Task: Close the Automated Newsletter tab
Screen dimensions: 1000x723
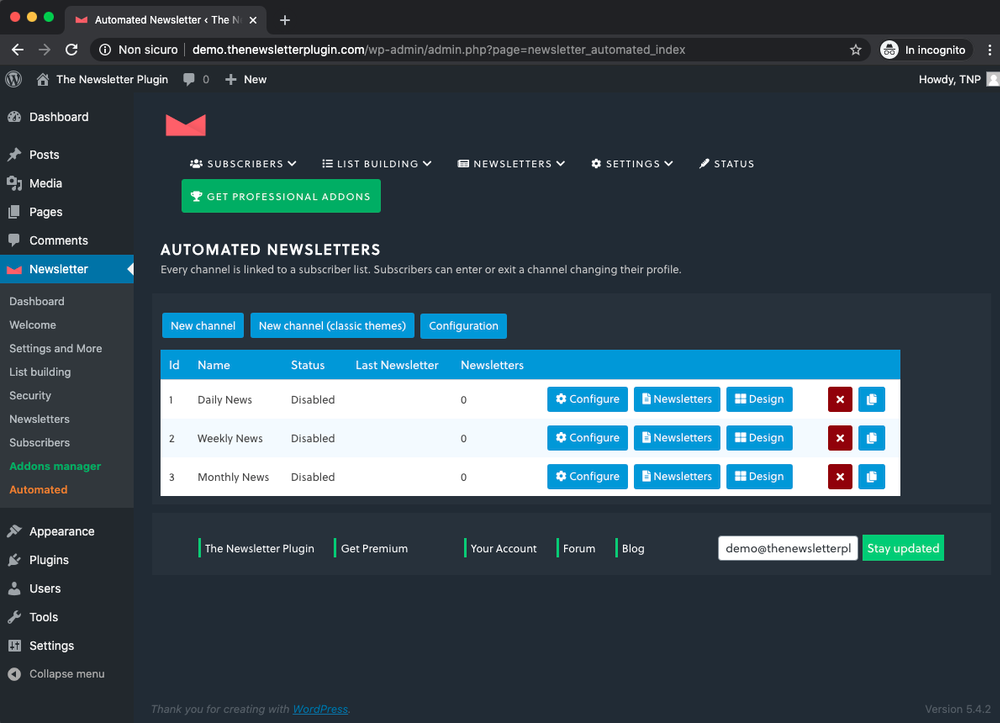Action: point(253,20)
